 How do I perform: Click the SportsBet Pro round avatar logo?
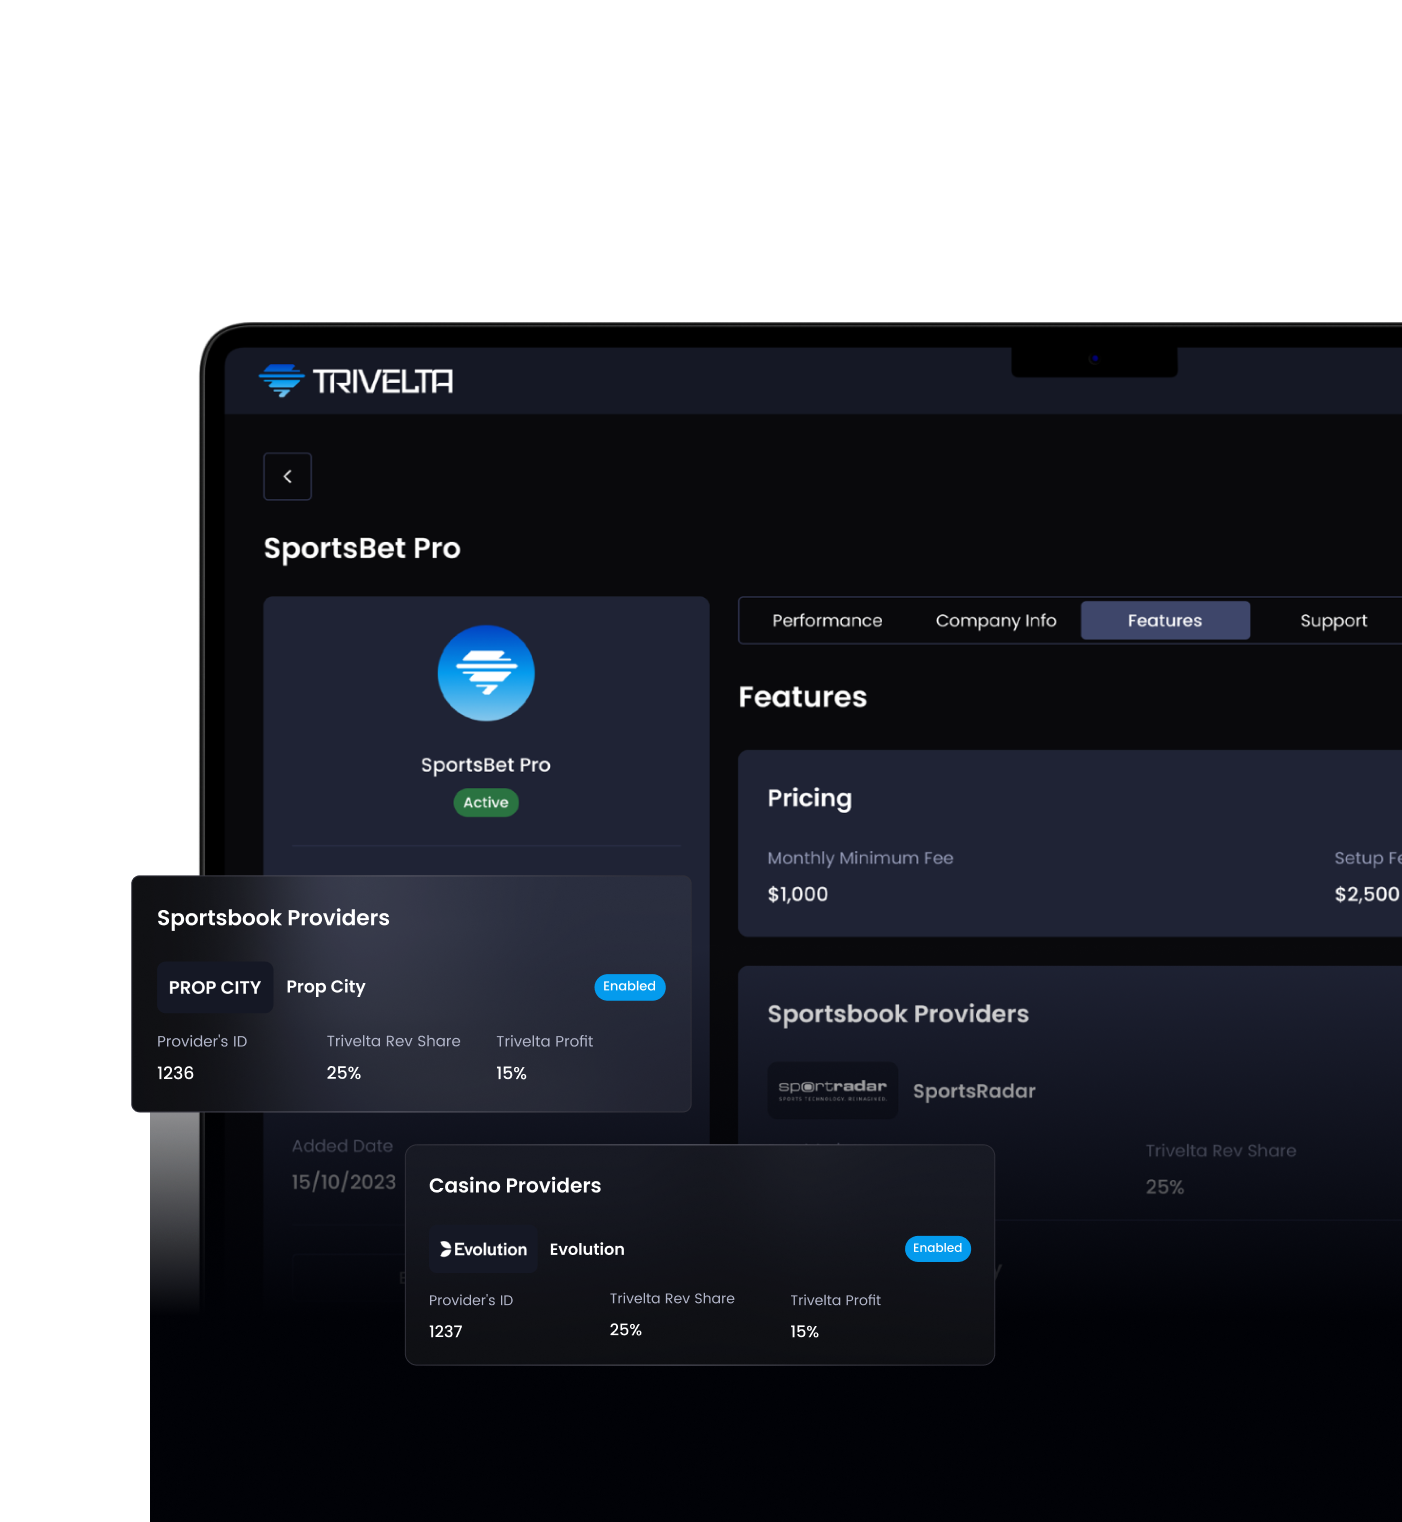(486, 673)
